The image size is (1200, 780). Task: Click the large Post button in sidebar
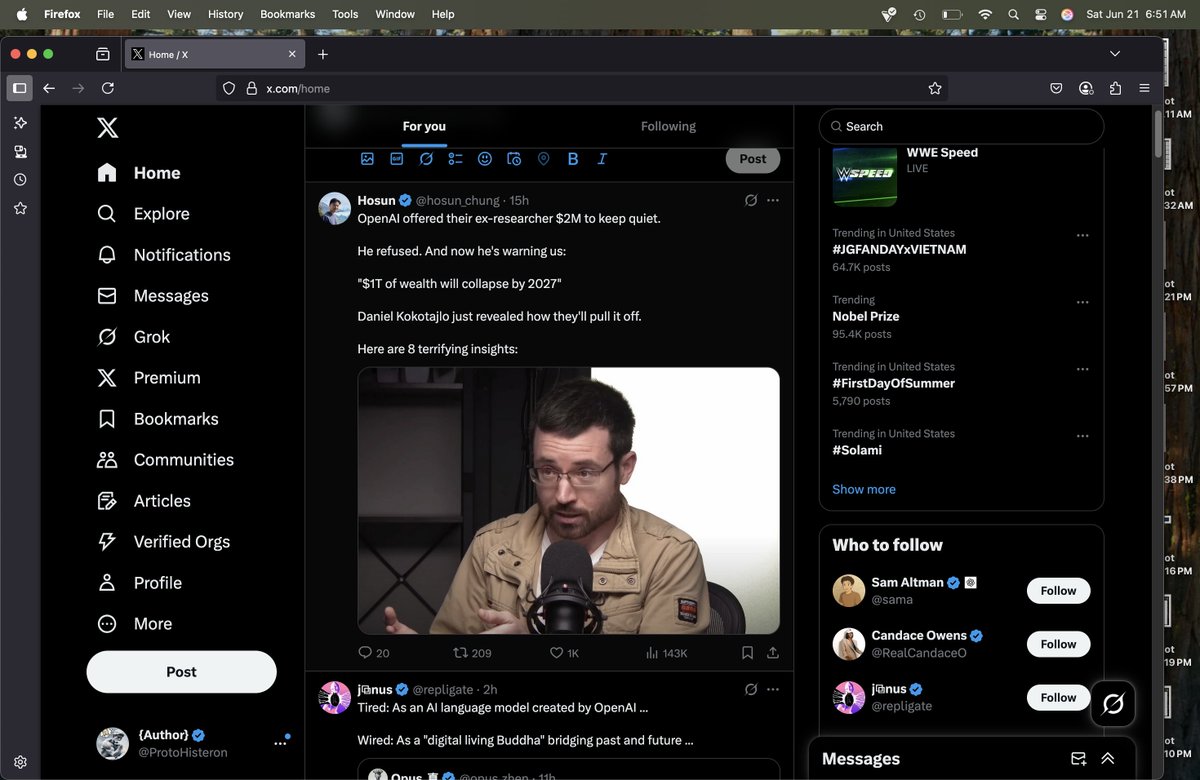181,672
